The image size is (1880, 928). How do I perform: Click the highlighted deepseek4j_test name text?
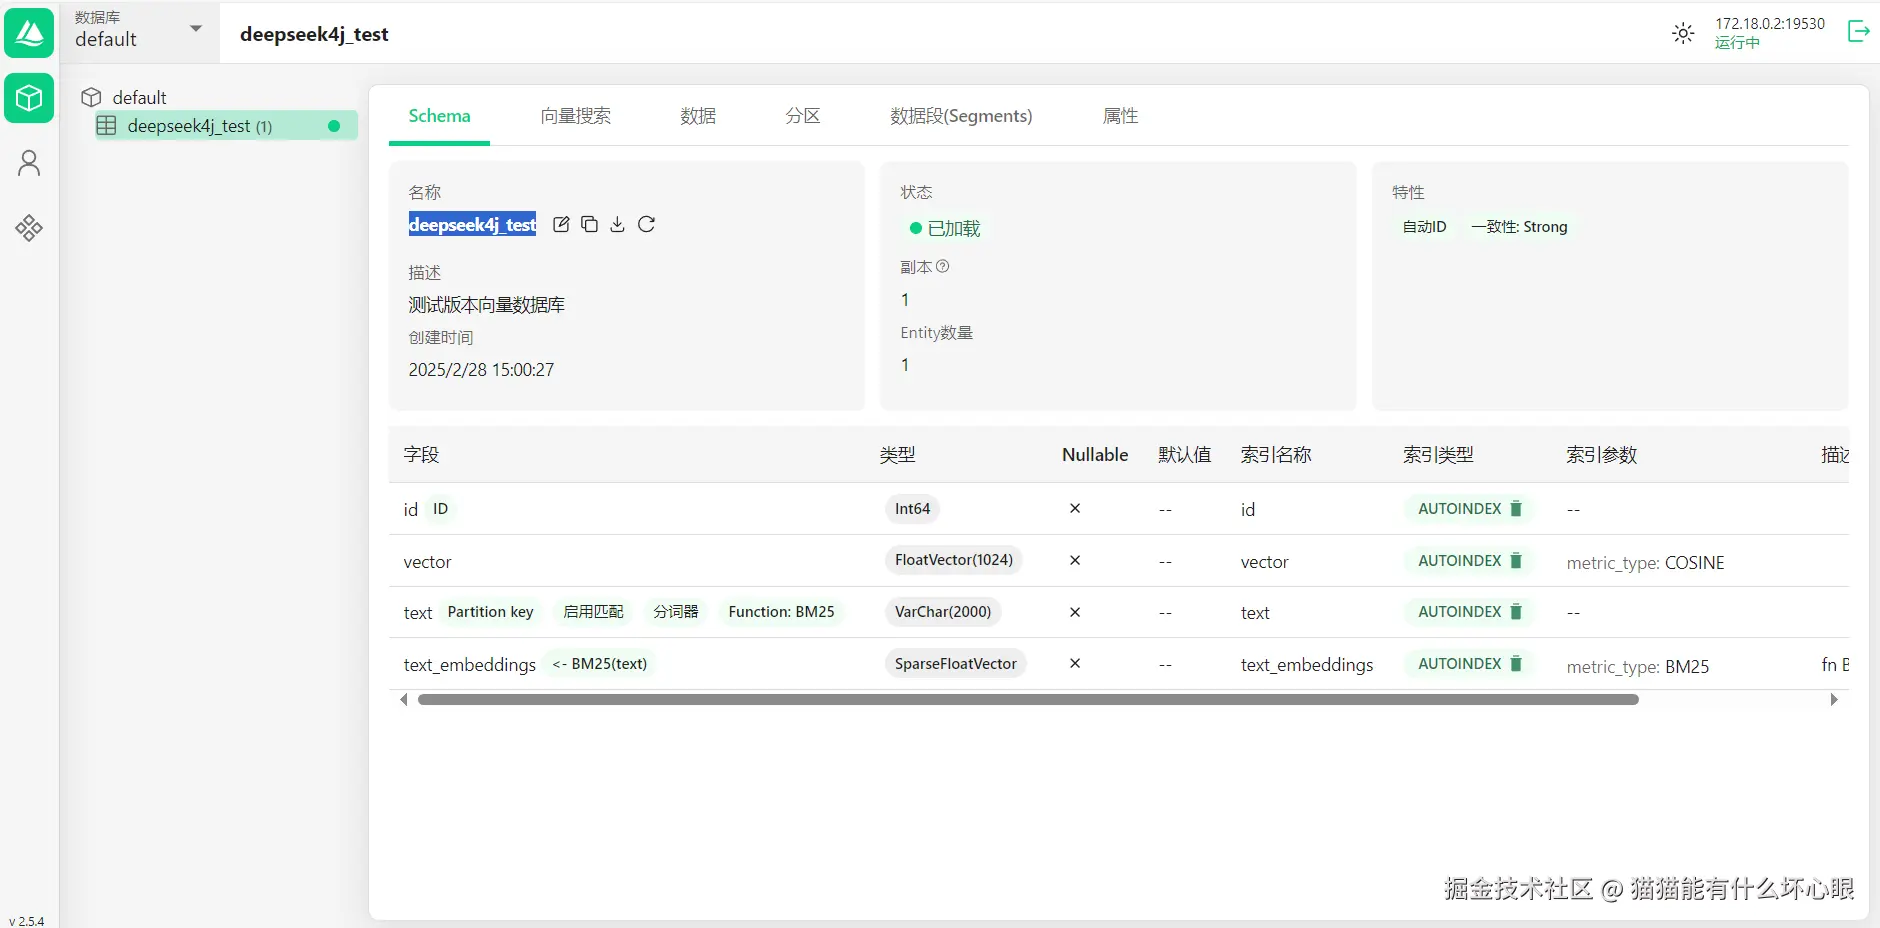472,225
